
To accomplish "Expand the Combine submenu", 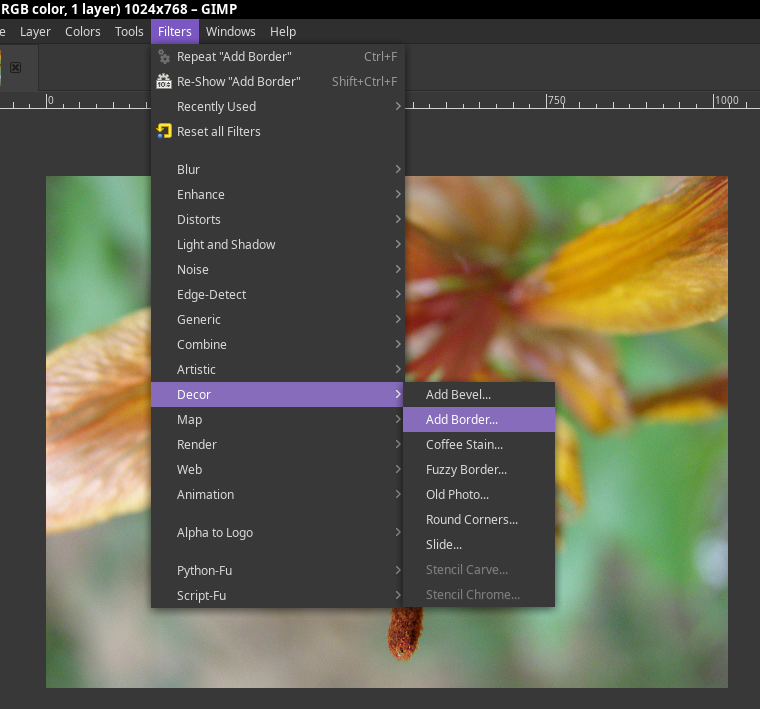I will coord(278,345).
